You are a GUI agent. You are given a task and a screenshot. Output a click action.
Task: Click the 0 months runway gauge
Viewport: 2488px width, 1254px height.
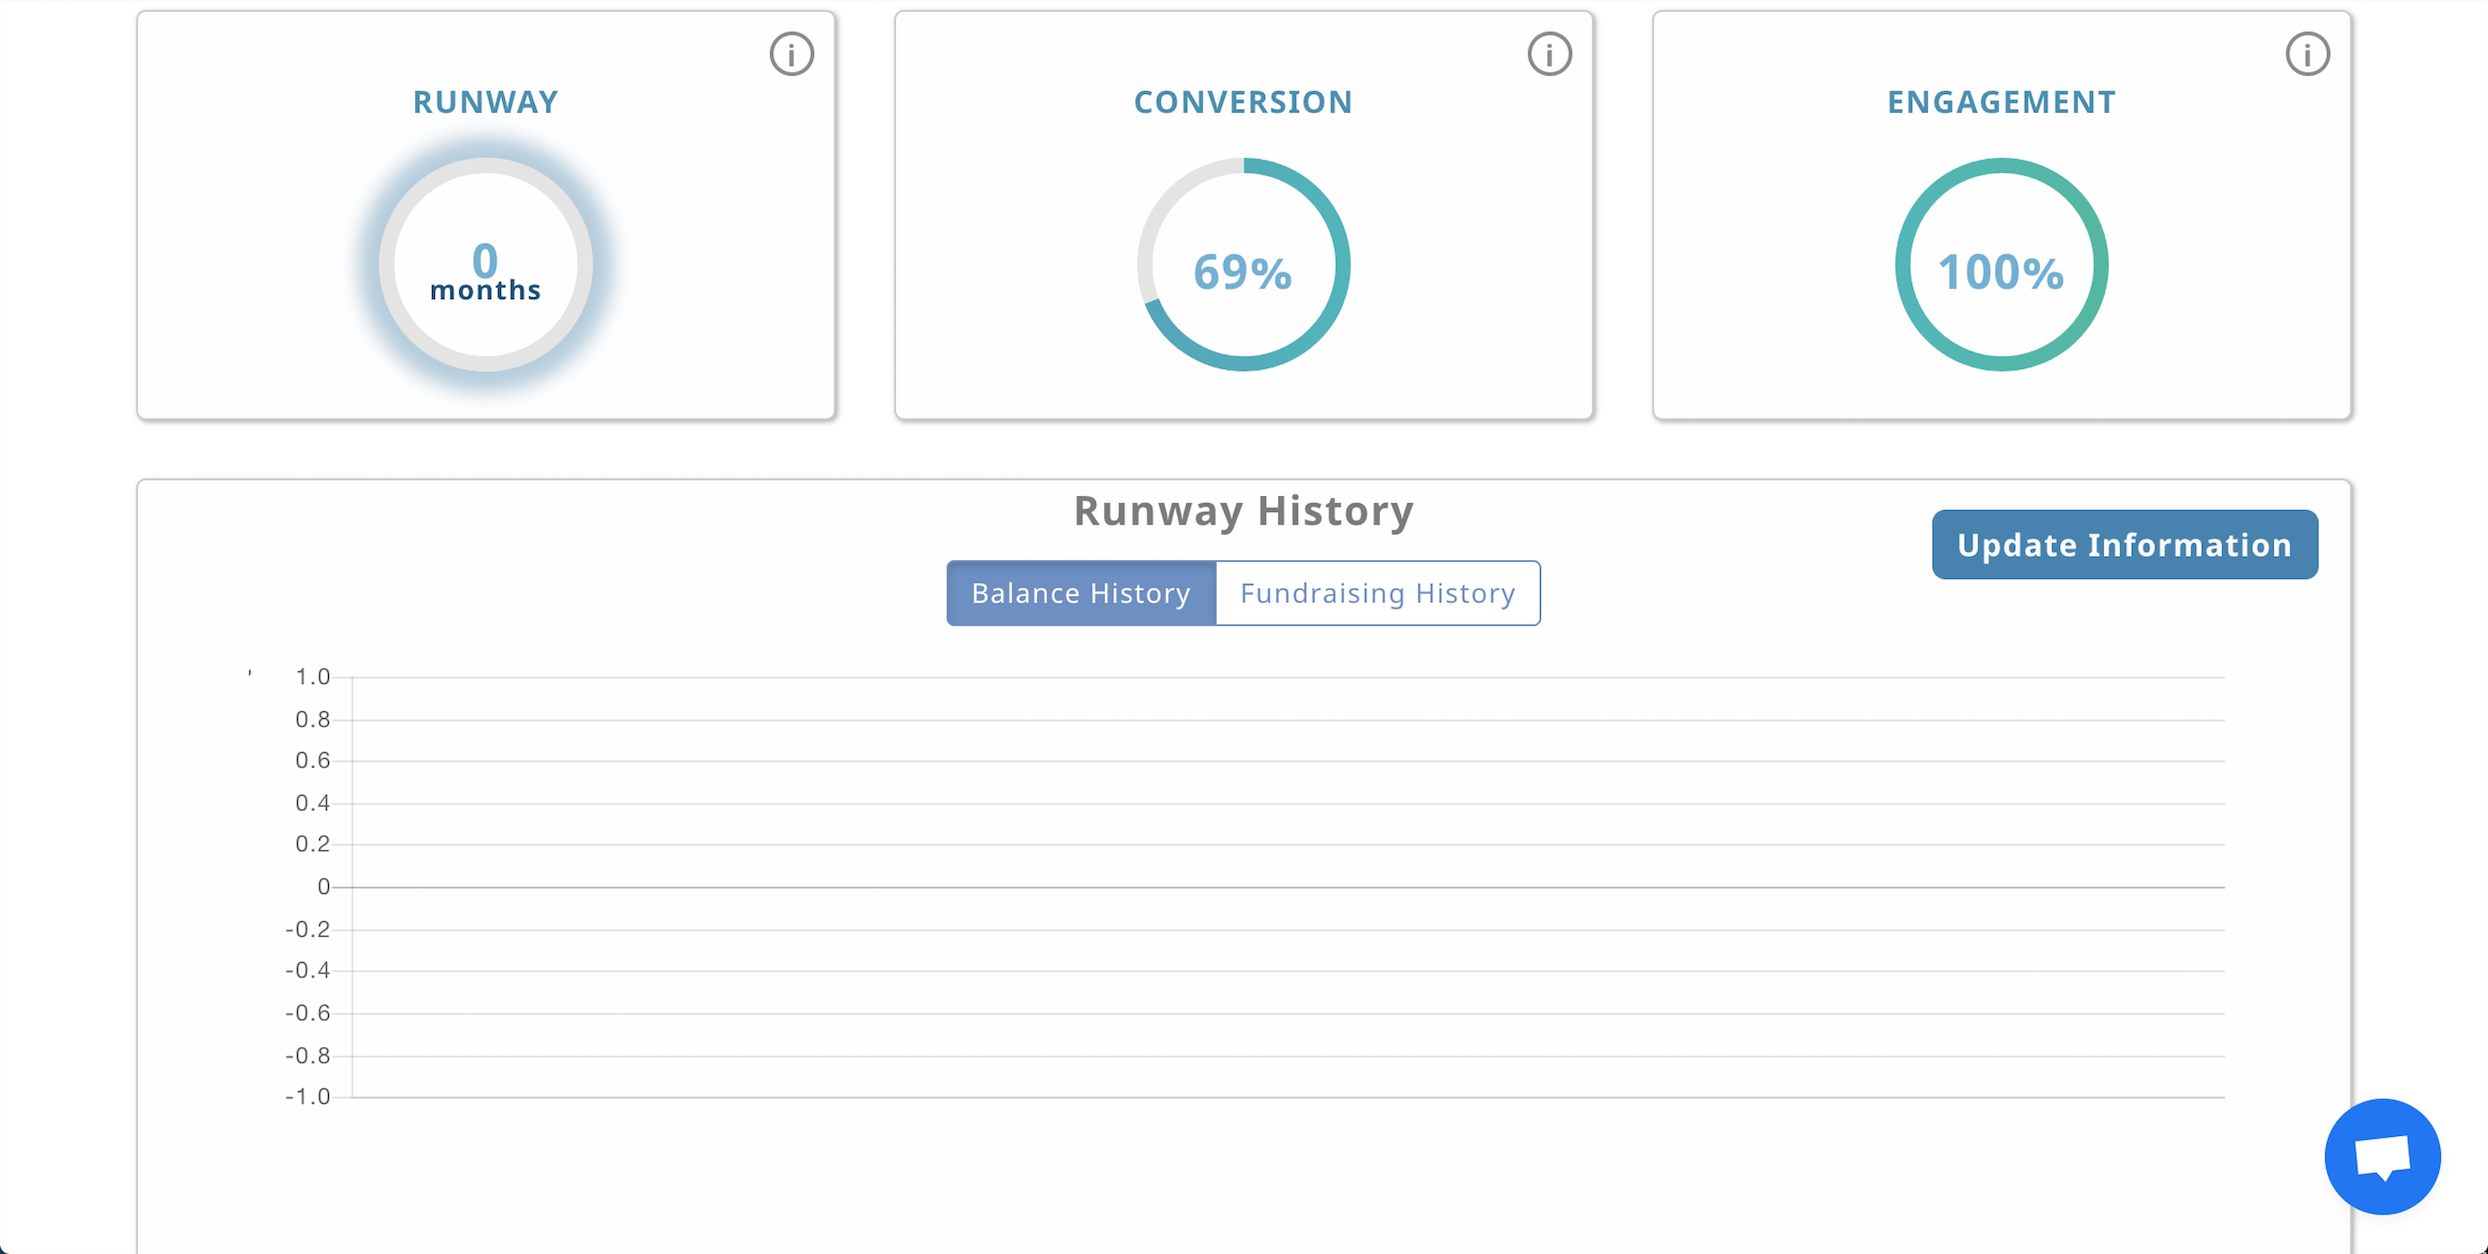(486, 265)
